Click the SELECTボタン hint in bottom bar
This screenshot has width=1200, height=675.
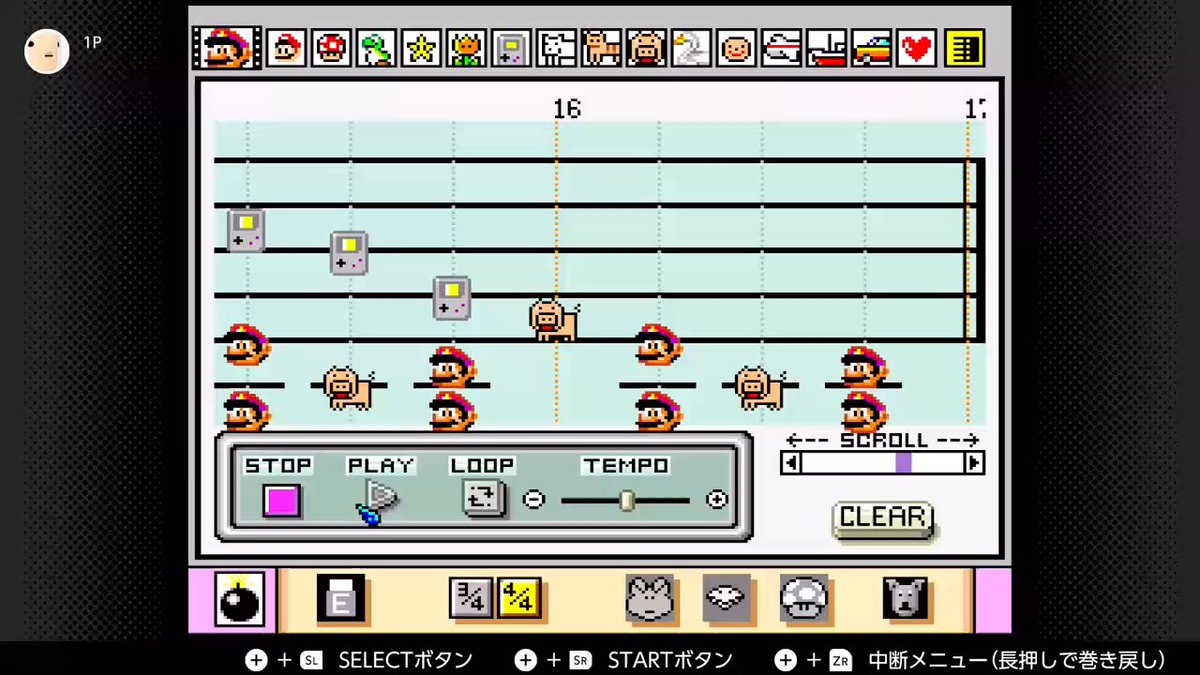(359, 660)
